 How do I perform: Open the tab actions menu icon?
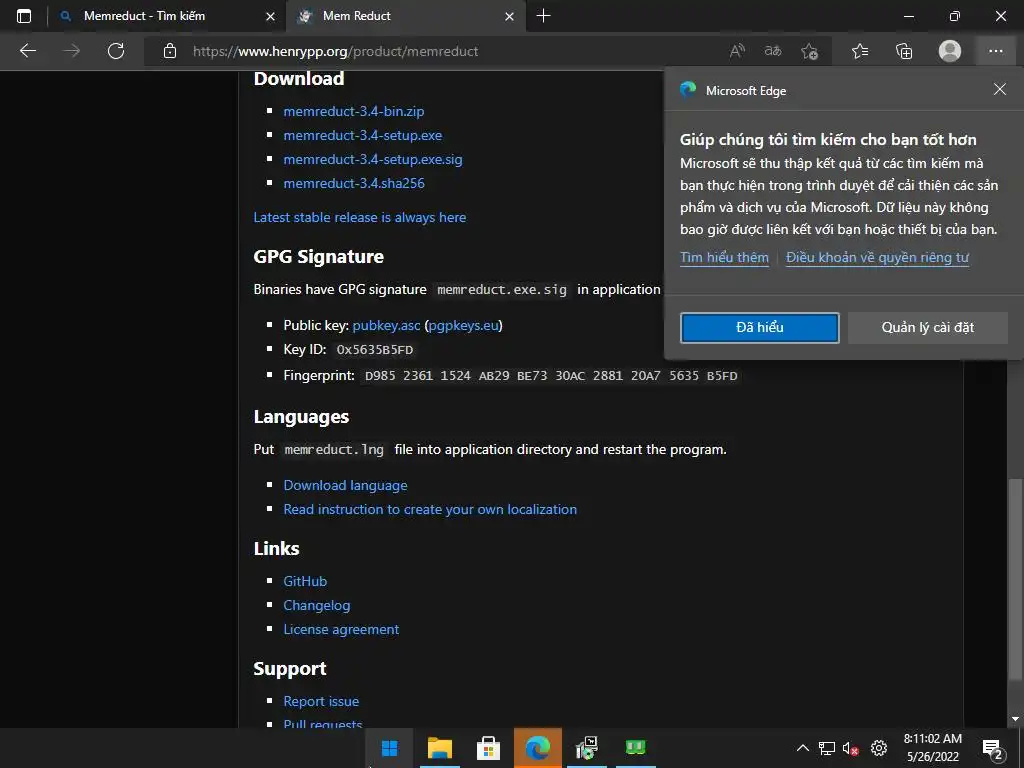(24, 16)
